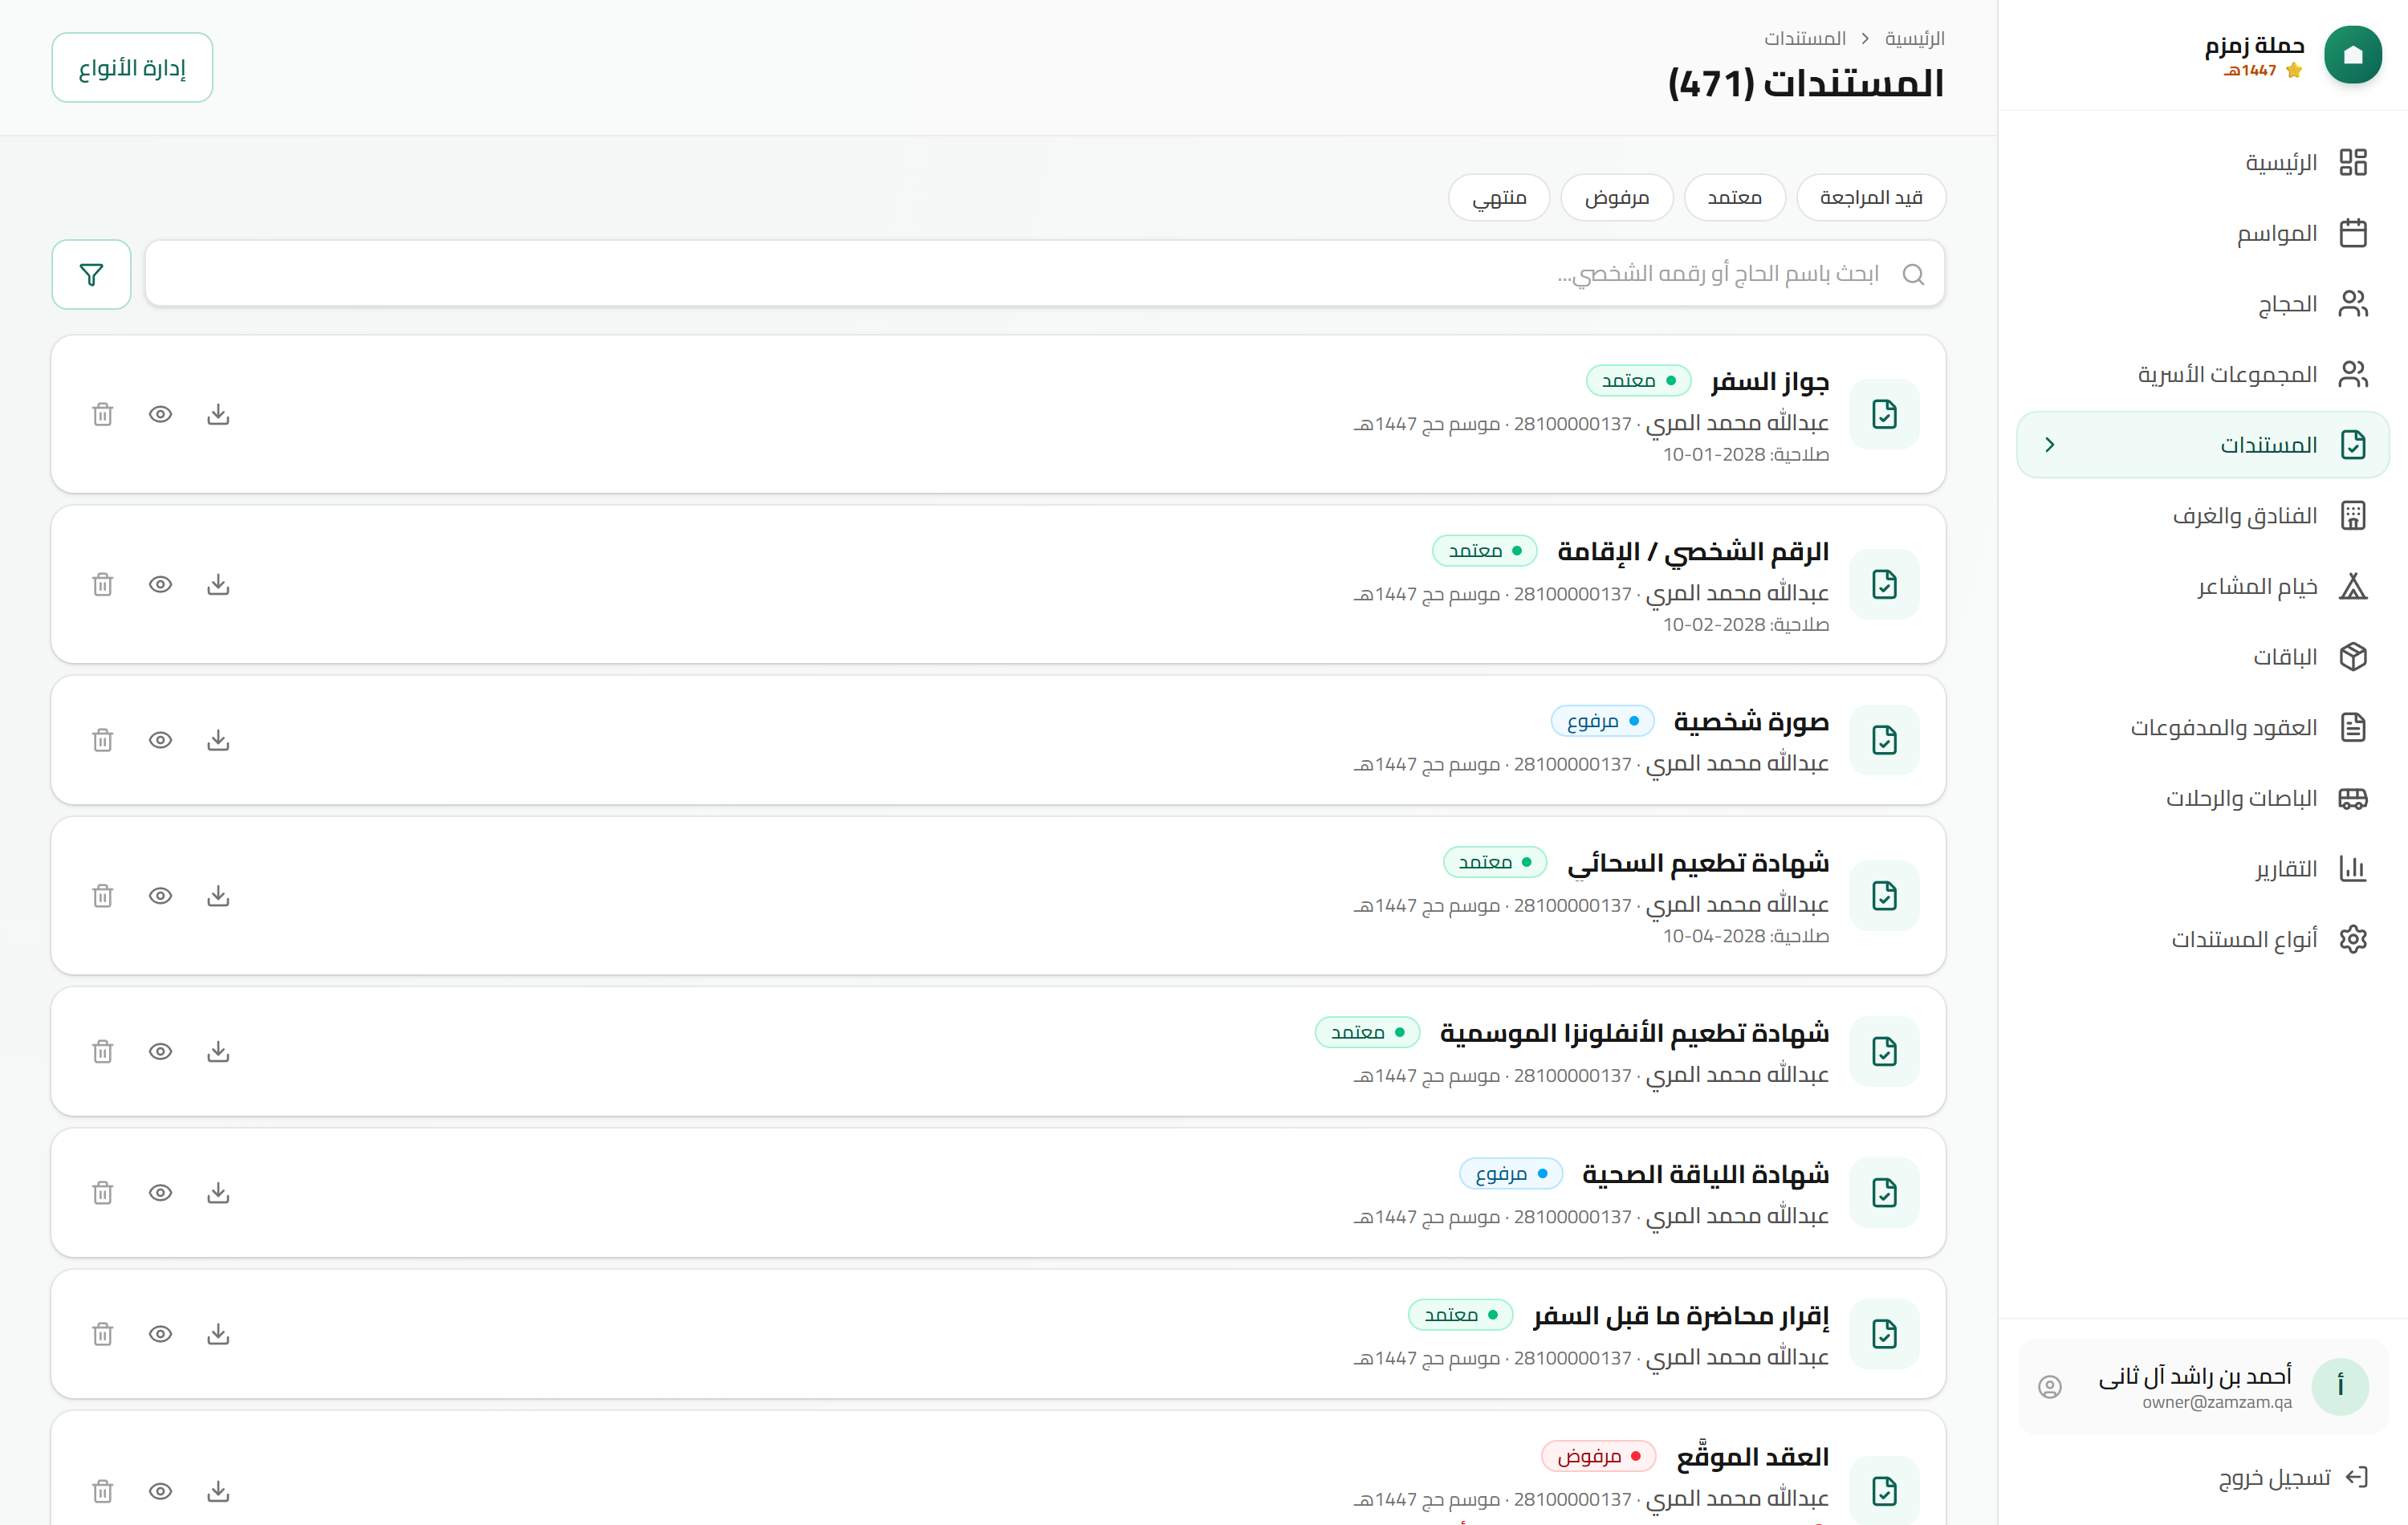Open the filter options button
This screenshot has width=2408, height=1525.
coord(91,274)
